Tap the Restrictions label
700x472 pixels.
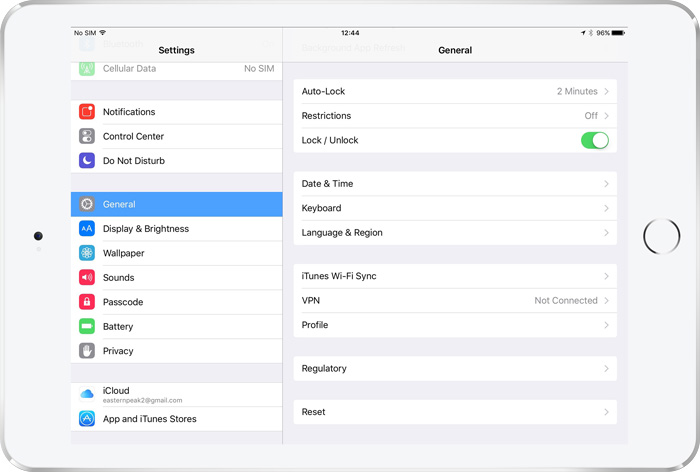(326, 116)
